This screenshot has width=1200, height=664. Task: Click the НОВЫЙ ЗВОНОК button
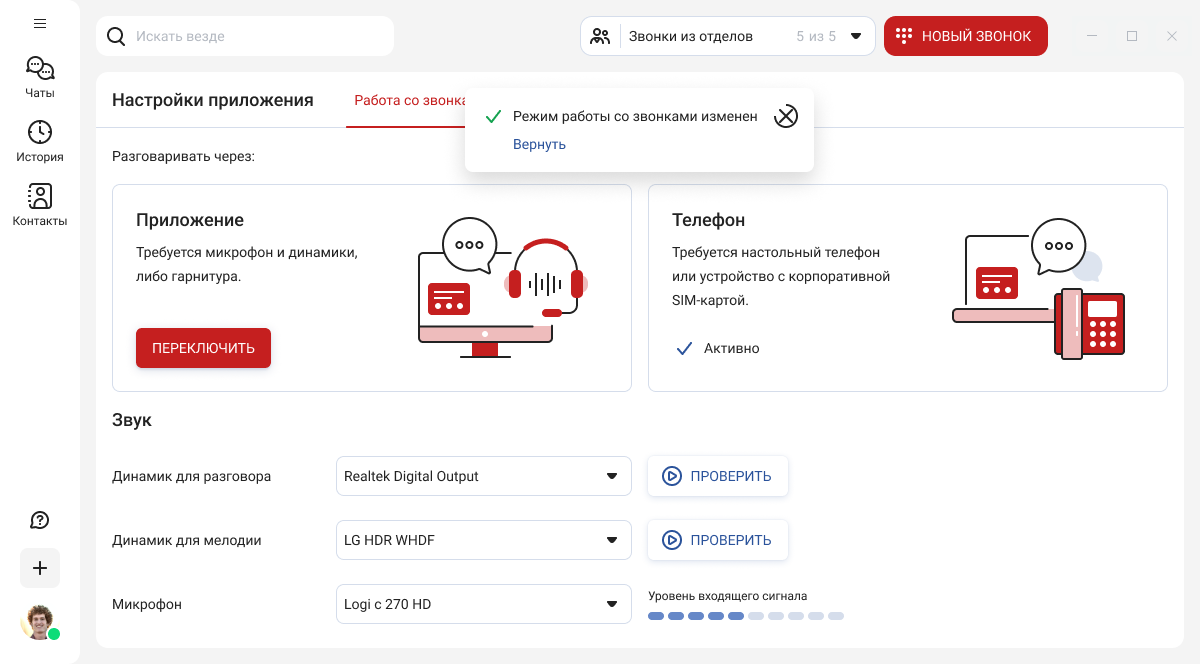966,36
